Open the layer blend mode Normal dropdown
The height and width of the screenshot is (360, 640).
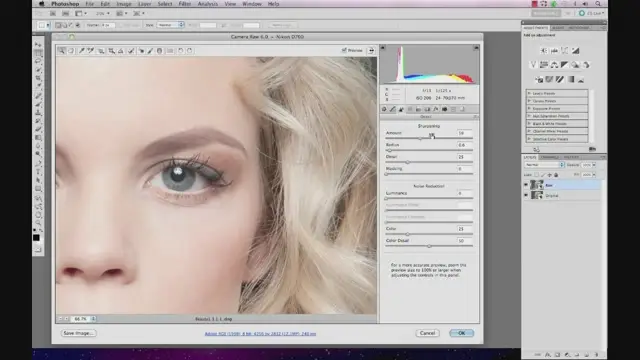[544, 165]
